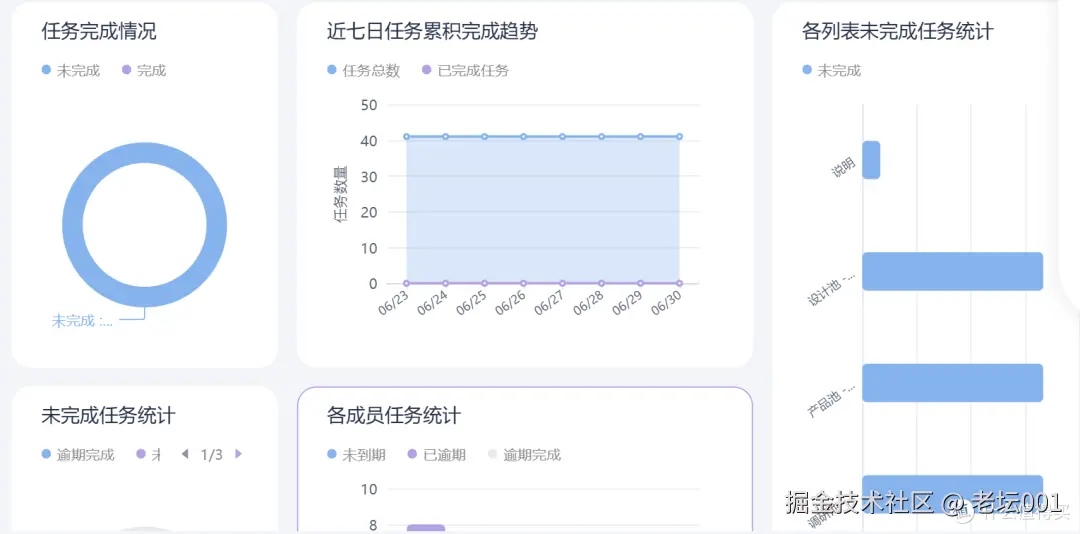The width and height of the screenshot is (1080, 534).
Task: Toggle 任务总数 legend in trend chart
Action: 364,70
